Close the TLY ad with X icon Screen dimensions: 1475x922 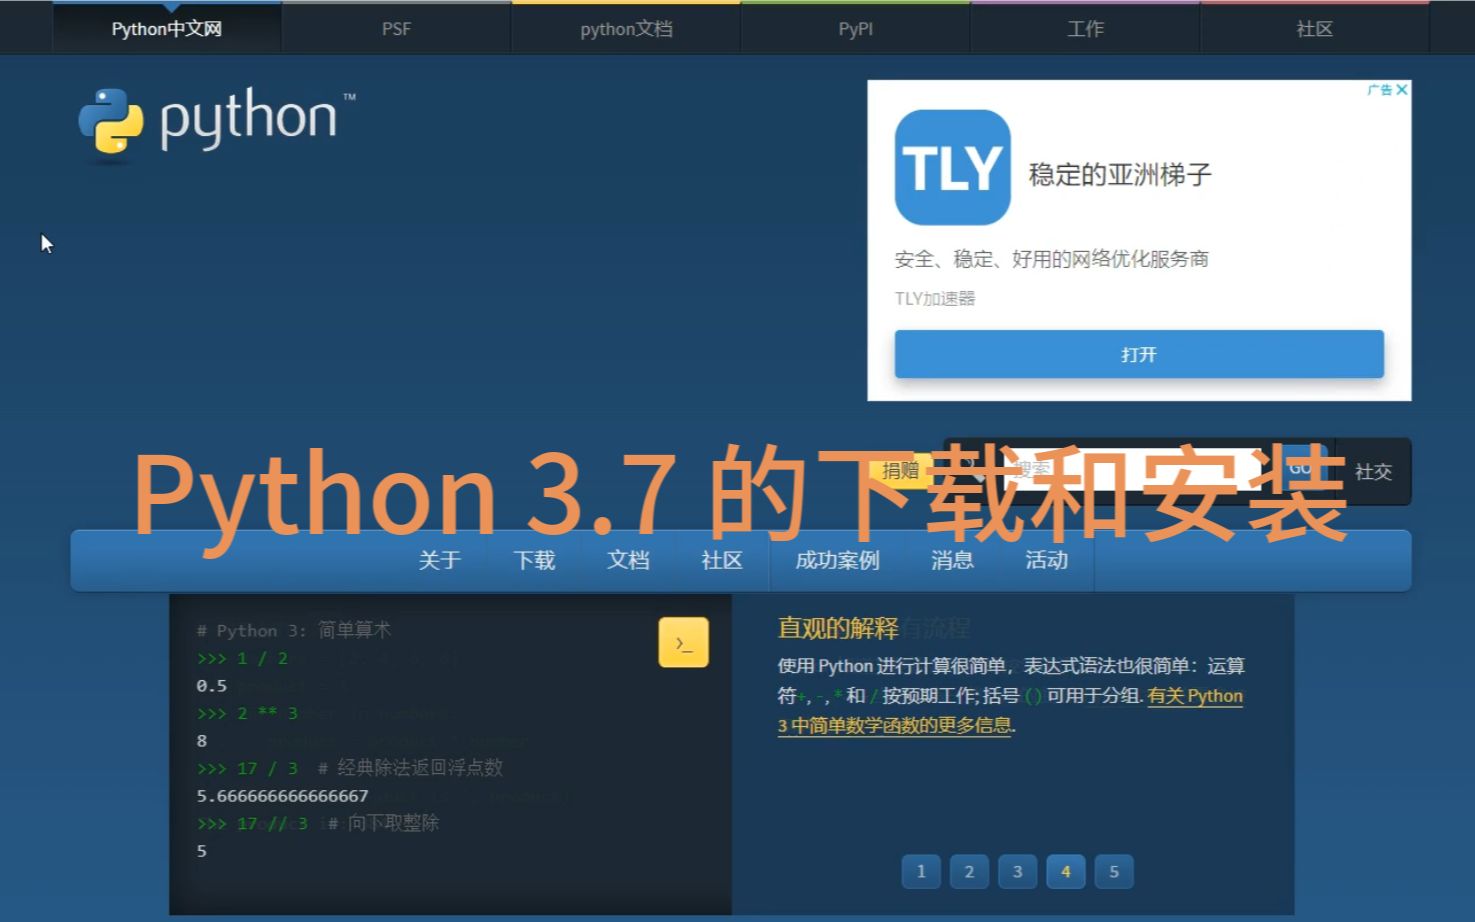coord(1402,89)
